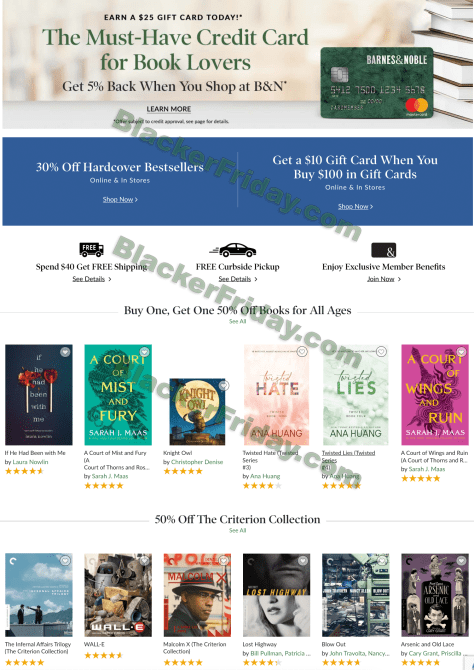Click heart icon on Arsenic and Old Lace
Image resolution: width=474 pixels, height=670 pixels.
click(x=461, y=561)
